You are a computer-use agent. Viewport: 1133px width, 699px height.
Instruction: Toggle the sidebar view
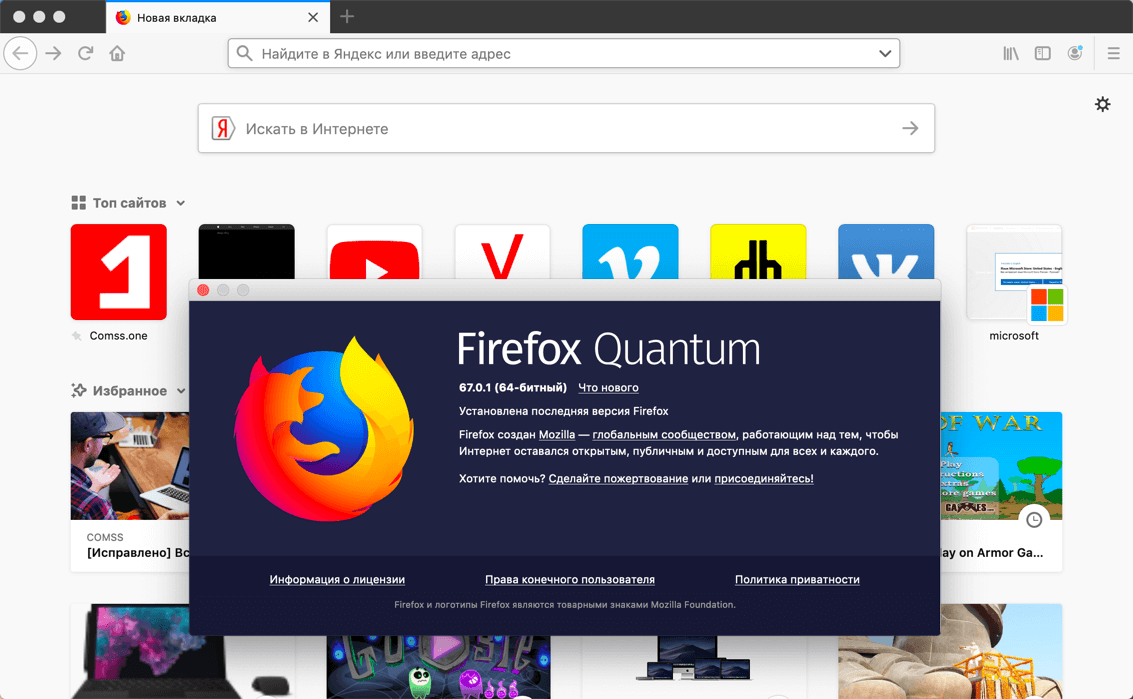coord(1042,53)
